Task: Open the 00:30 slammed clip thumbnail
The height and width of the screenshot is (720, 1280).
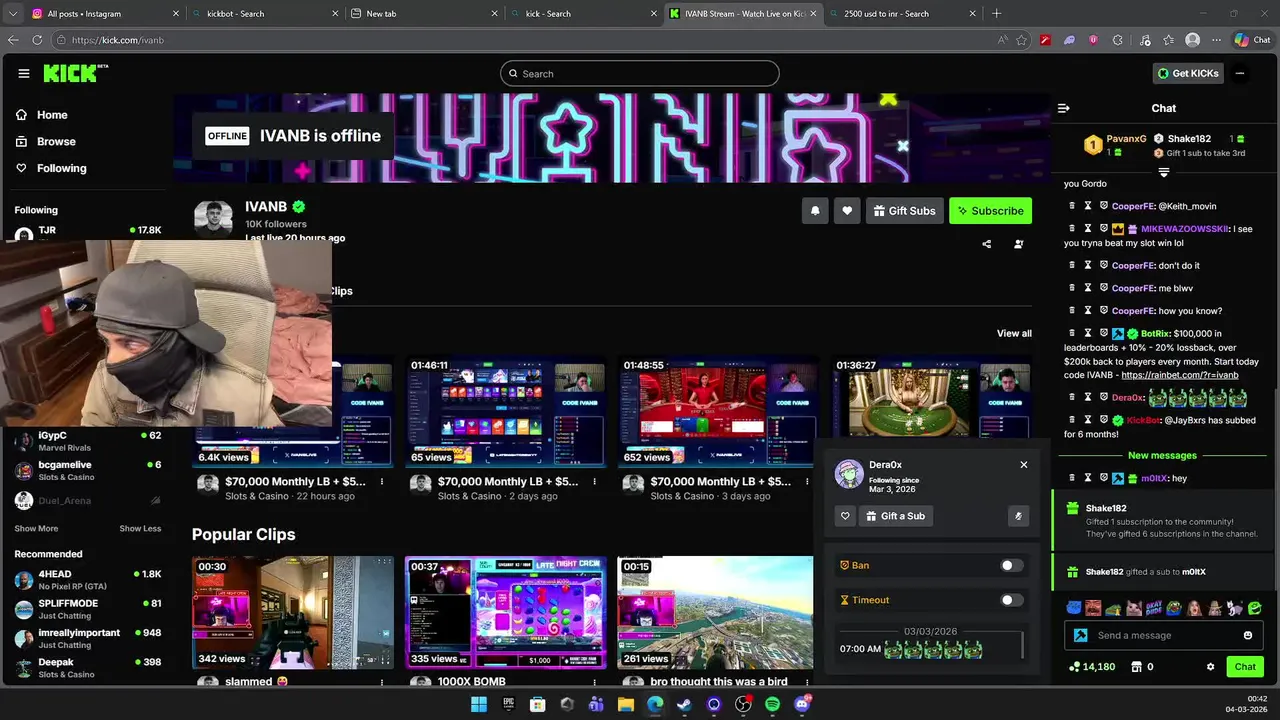Action: coord(293,611)
